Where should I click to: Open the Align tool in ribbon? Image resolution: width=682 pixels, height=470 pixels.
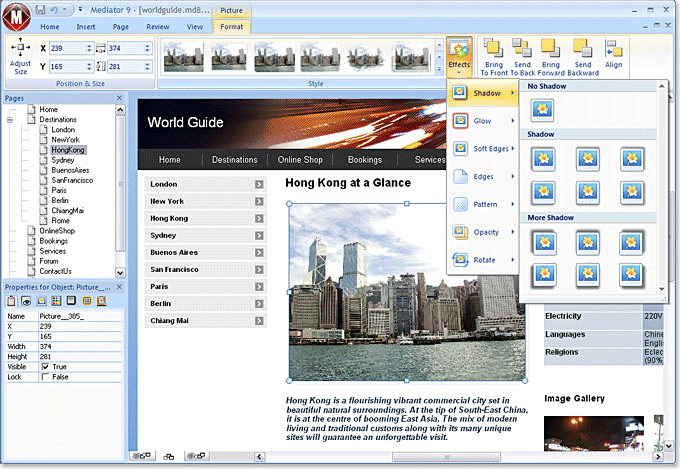point(613,49)
